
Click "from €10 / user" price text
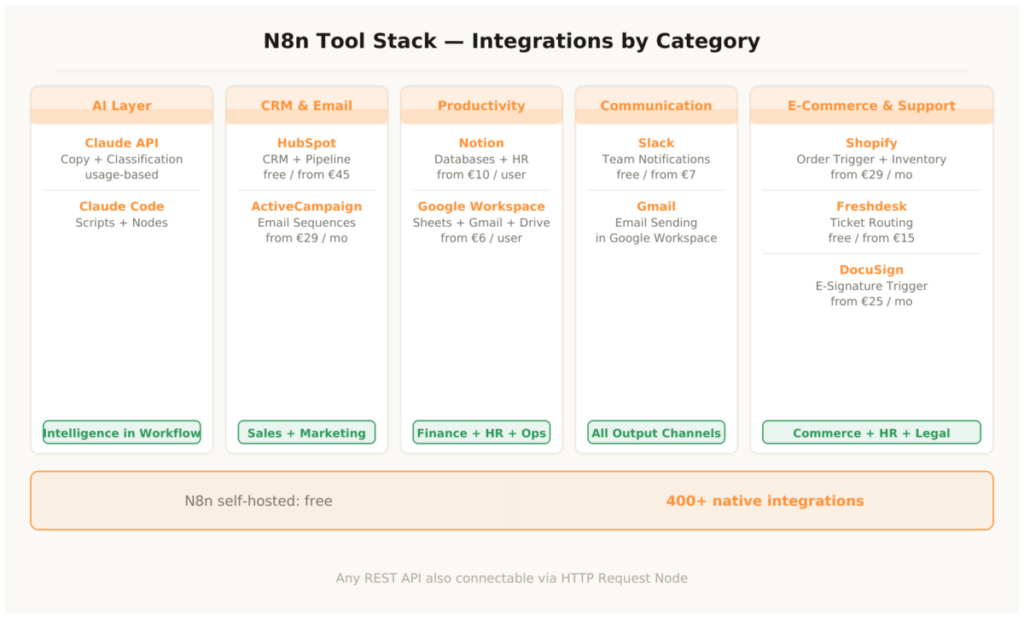(x=481, y=175)
